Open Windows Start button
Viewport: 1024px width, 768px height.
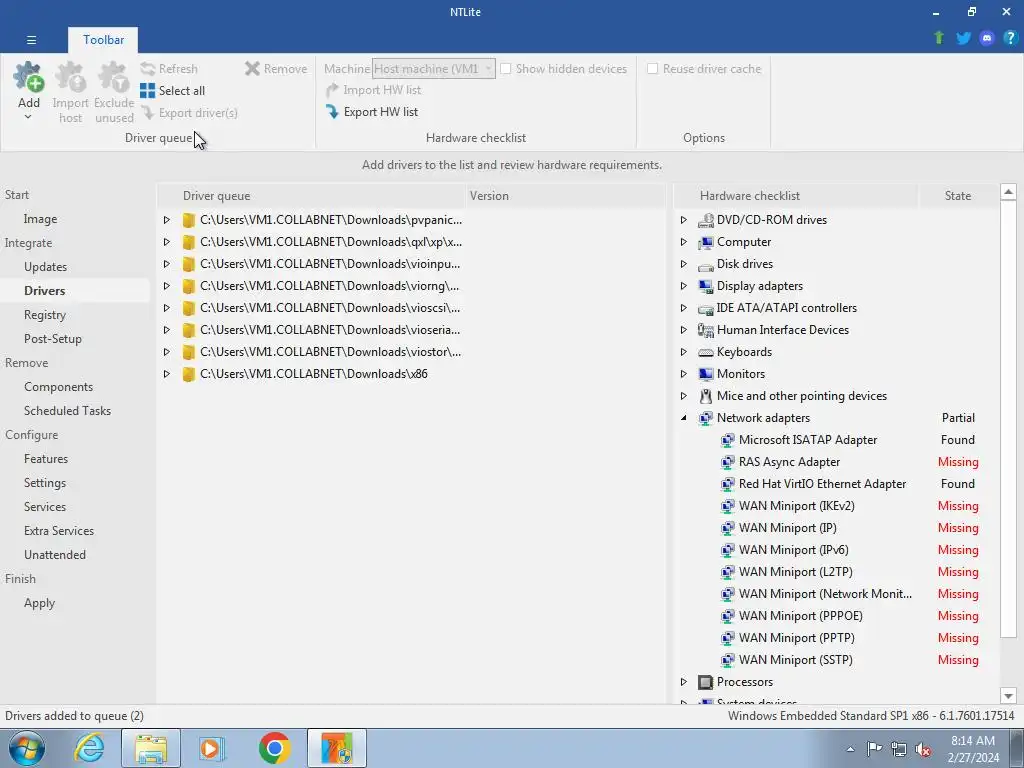point(26,748)
